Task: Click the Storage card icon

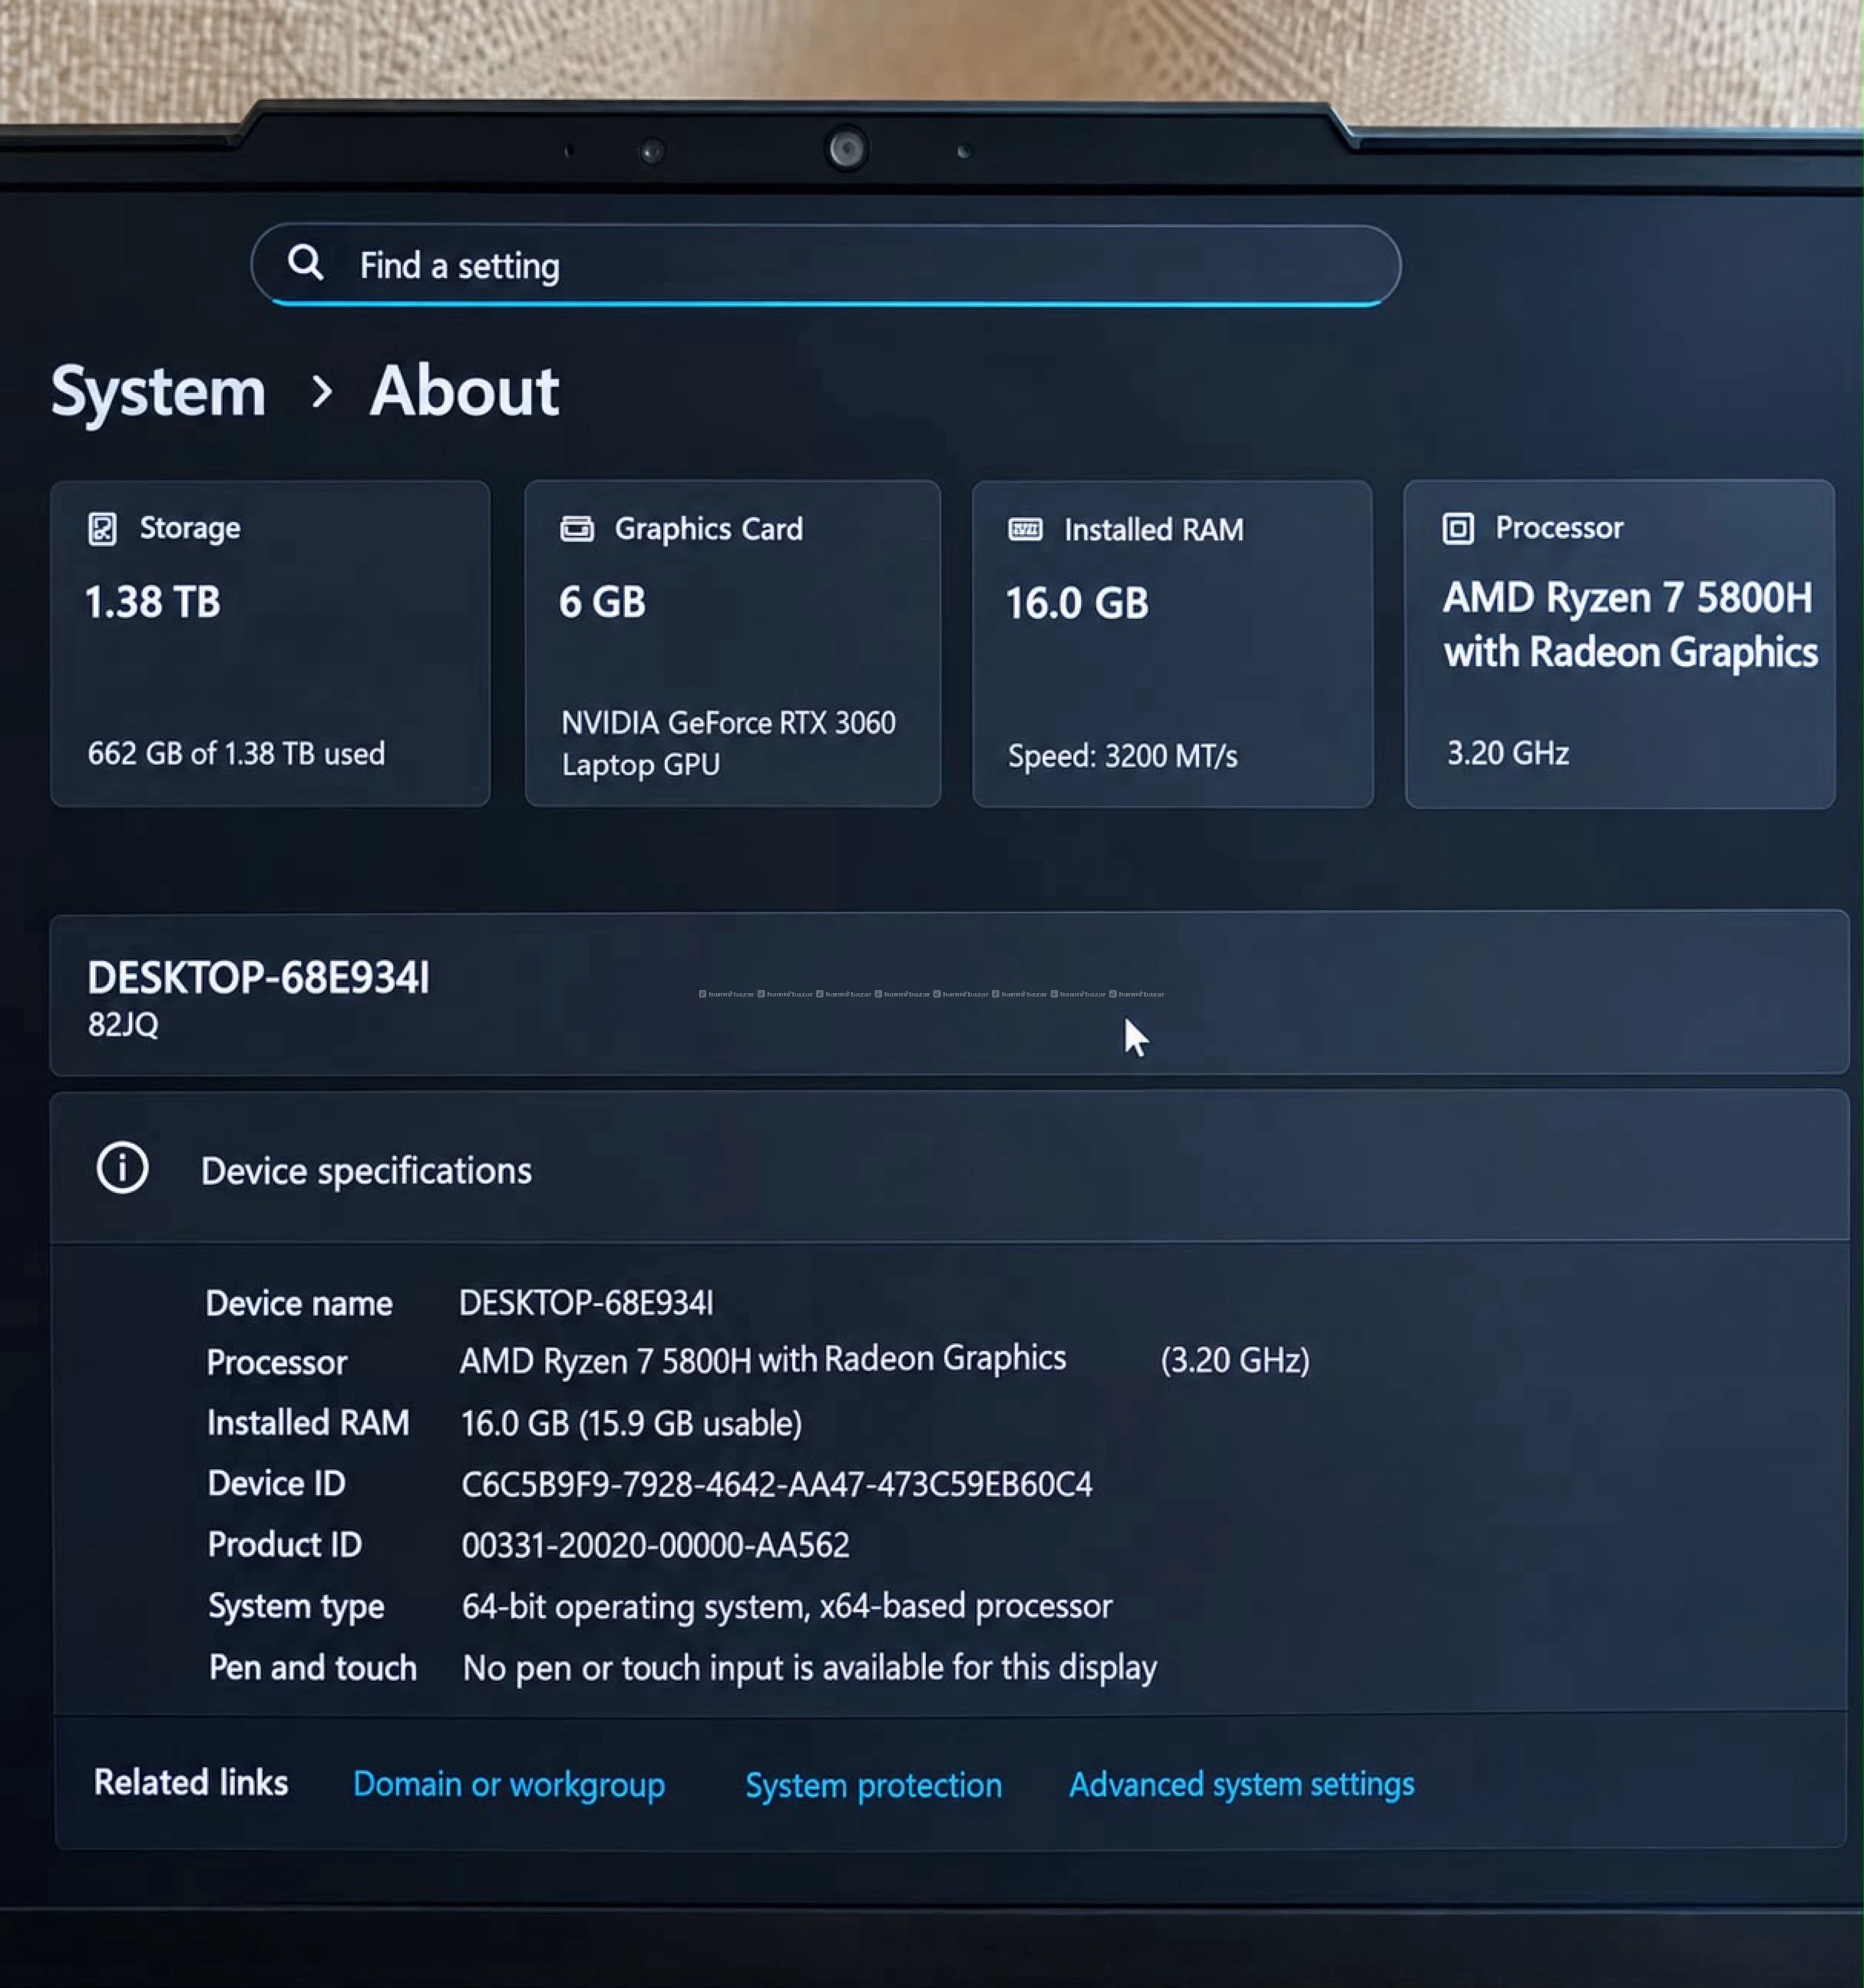Action: (102, 528)
